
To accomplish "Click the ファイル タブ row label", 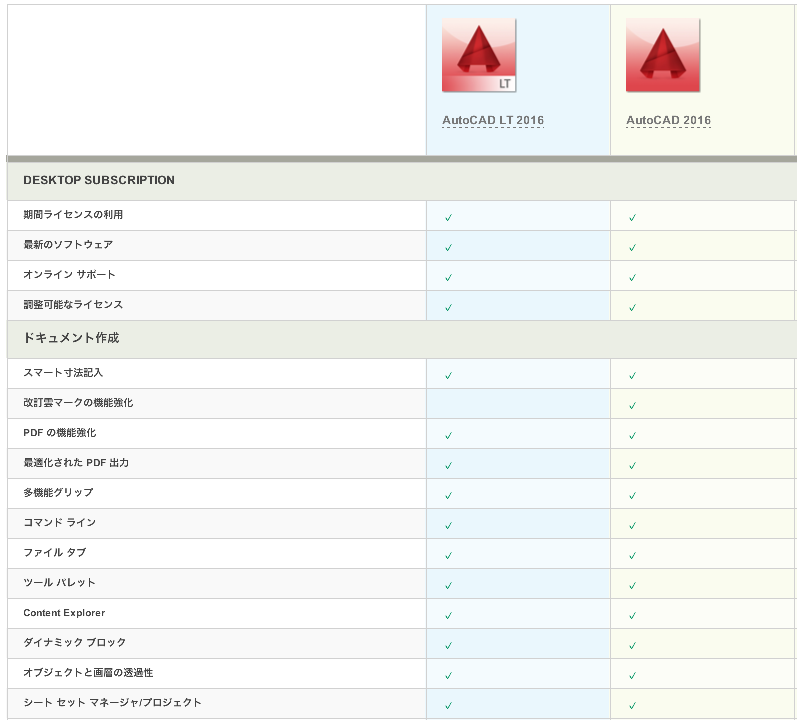I will (55, 552).
